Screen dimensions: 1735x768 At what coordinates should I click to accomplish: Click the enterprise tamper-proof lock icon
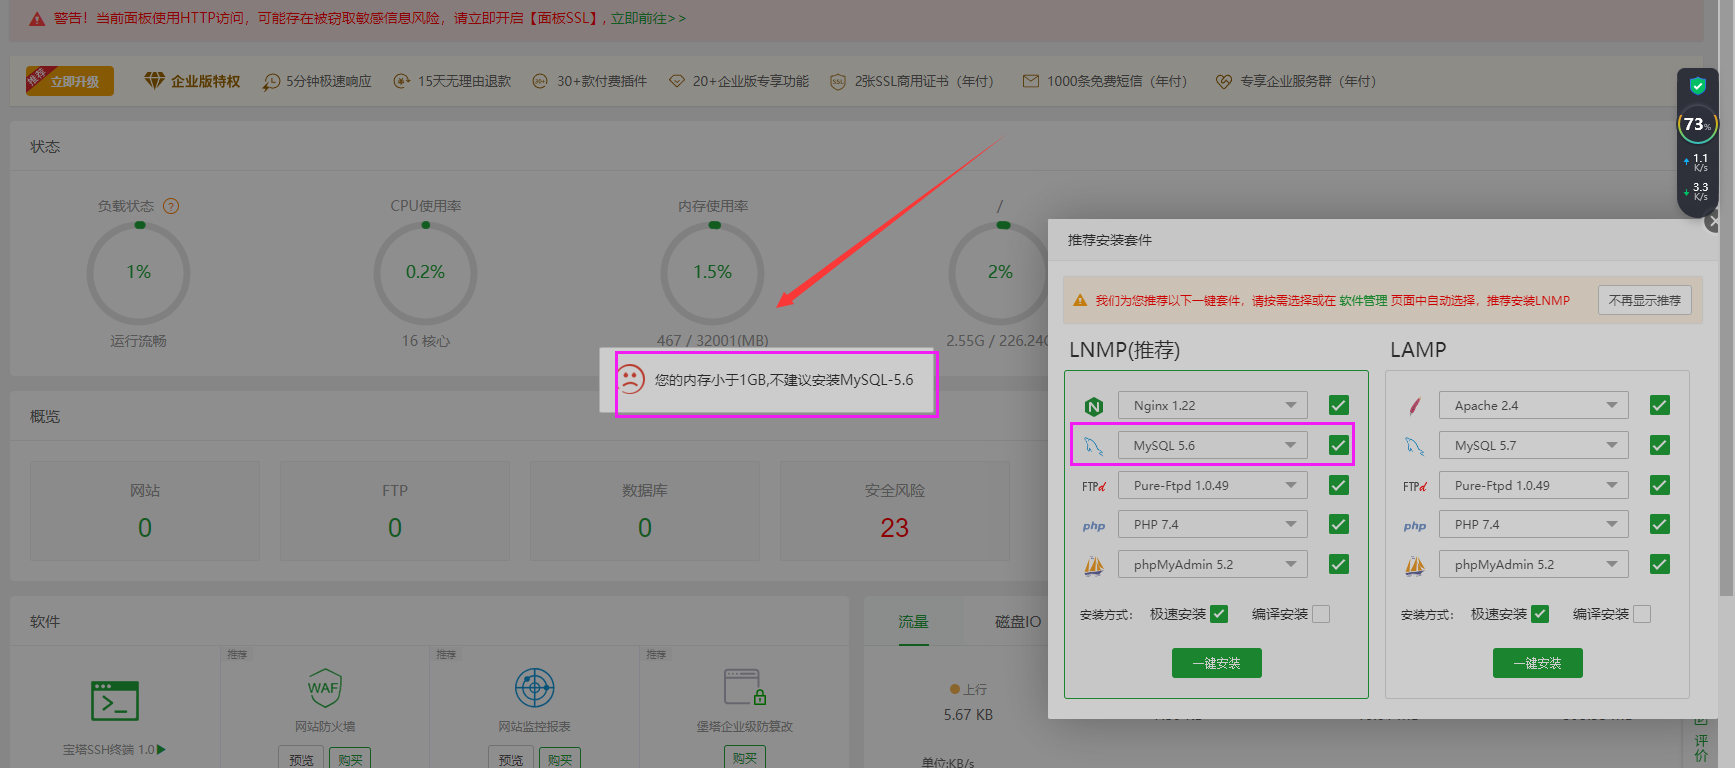745,688
